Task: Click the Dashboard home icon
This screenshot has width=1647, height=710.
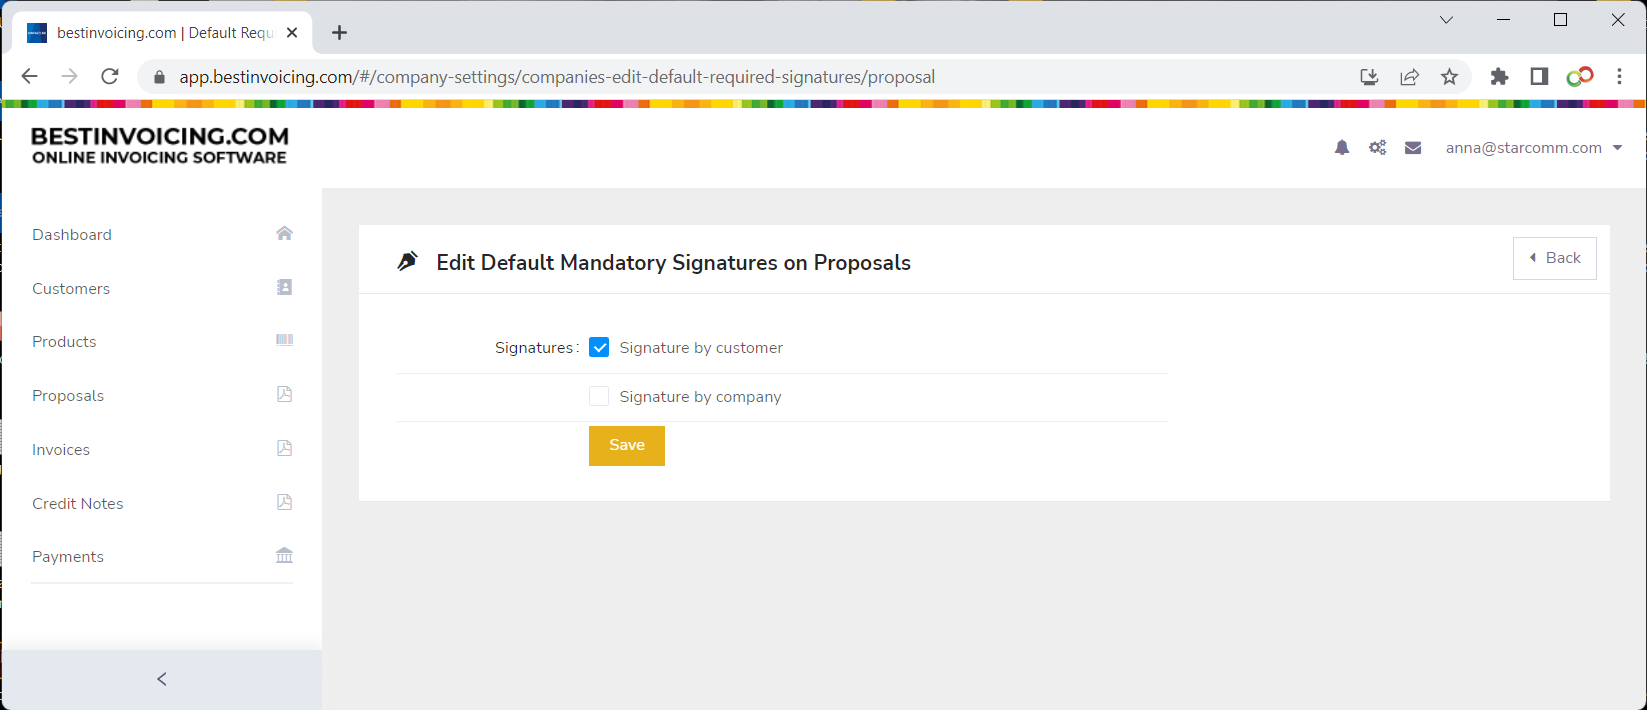Action: [284, 233]
